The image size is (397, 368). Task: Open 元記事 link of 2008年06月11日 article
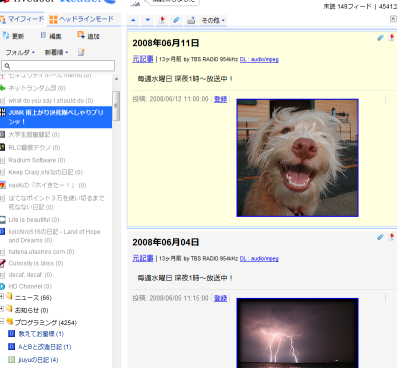143,59
